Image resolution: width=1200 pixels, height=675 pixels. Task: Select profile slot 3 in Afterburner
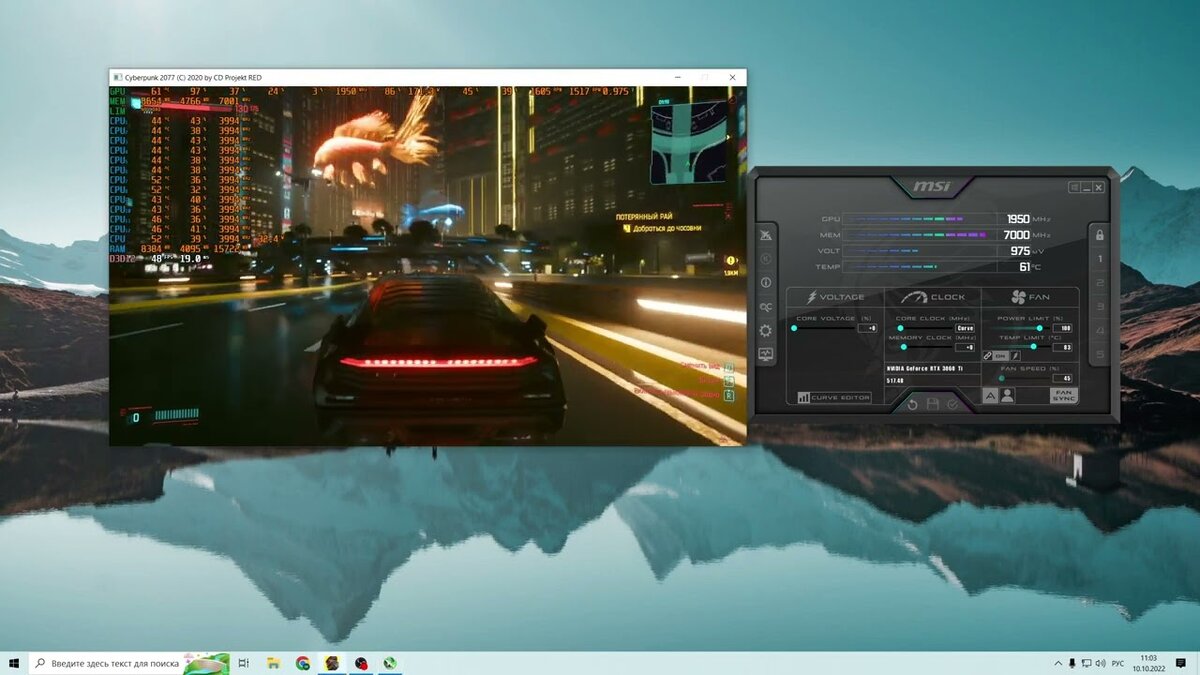coord(1099,307)
